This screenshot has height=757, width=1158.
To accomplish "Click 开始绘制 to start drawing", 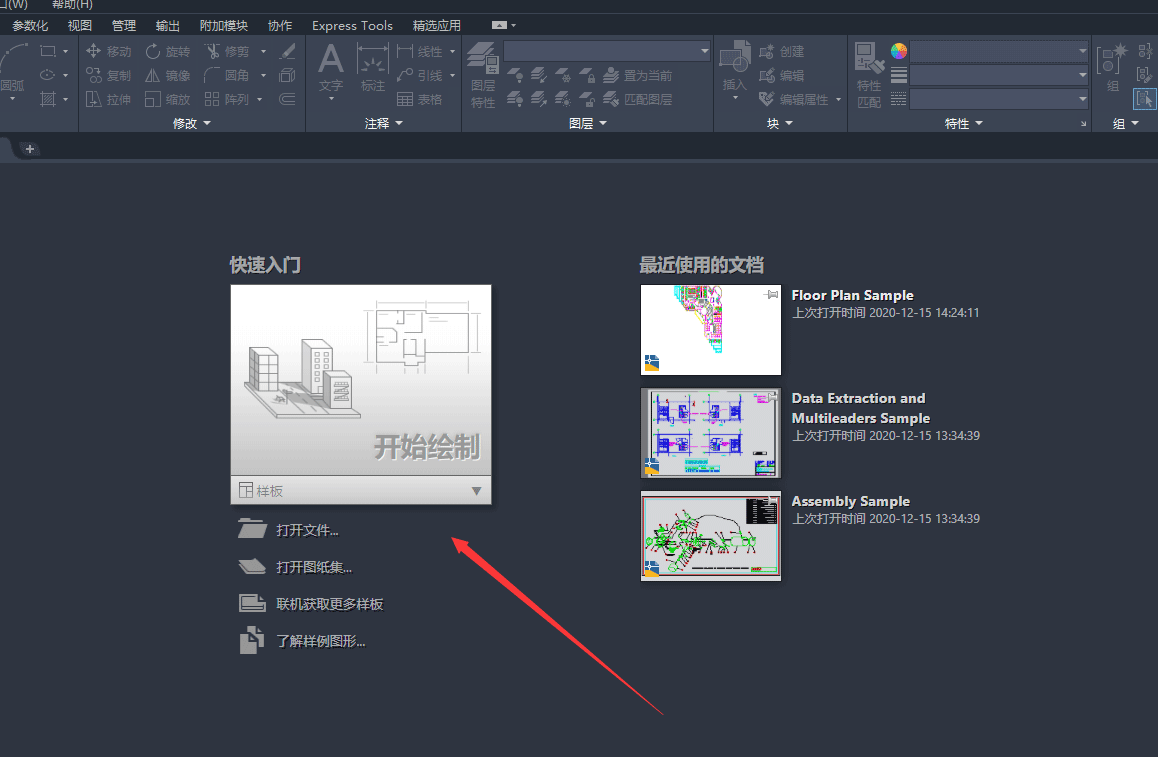I will click(361, 380).
